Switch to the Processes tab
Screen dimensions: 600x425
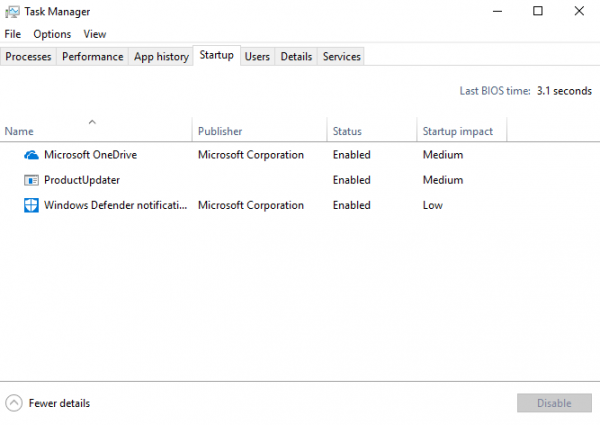tap(28, 57)
